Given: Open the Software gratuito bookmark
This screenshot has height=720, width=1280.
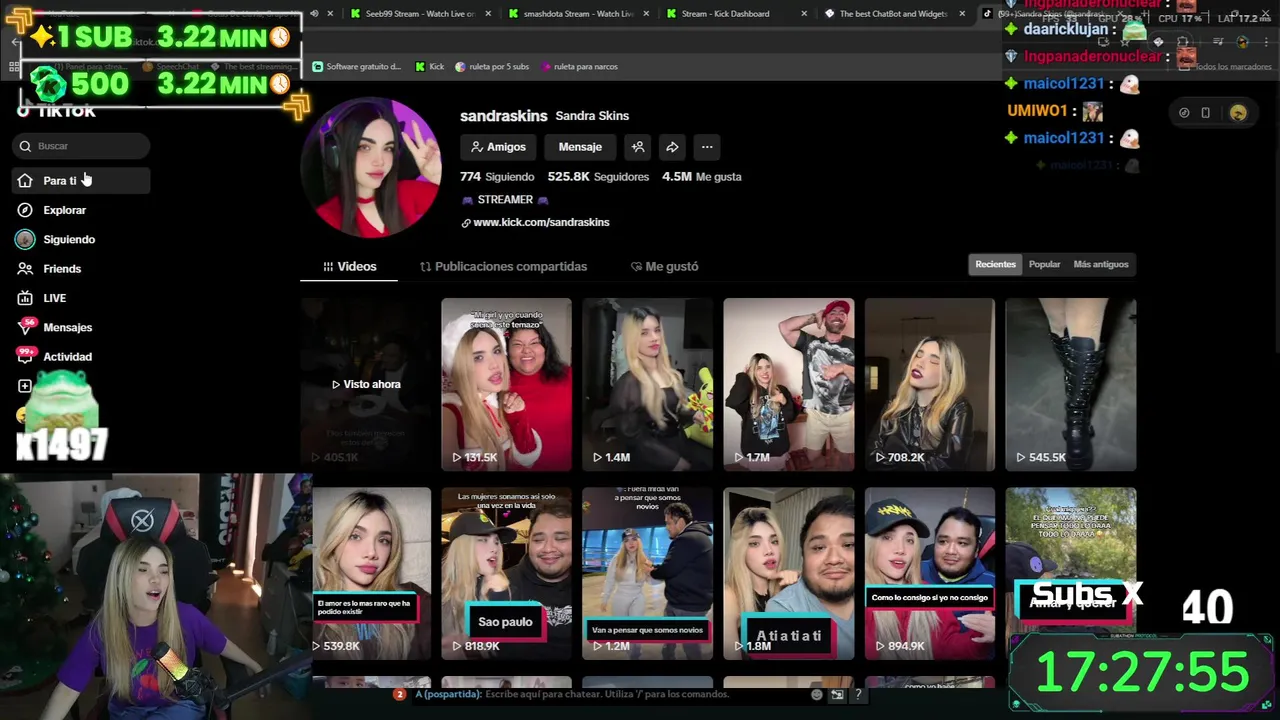Looking at the screenshot, I should click(x=356, y=67).
